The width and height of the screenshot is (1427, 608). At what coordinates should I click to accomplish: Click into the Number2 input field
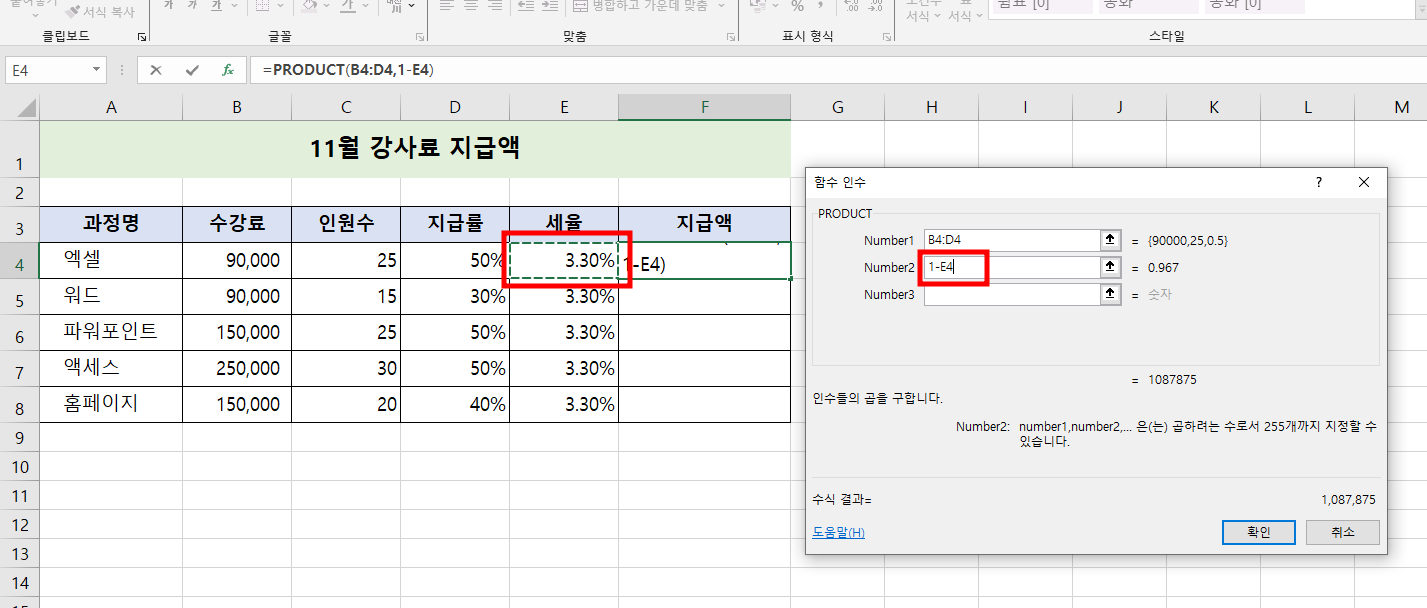click(1011, 267)
